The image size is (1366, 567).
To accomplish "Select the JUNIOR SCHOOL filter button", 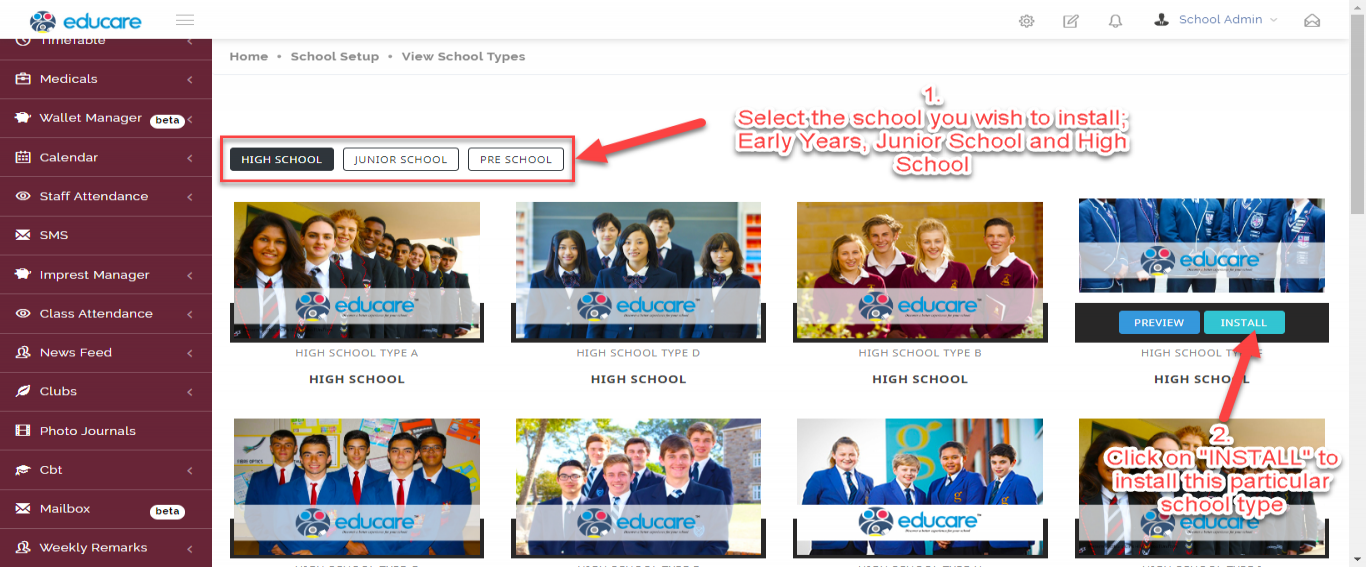I will [x=401, y=159].
